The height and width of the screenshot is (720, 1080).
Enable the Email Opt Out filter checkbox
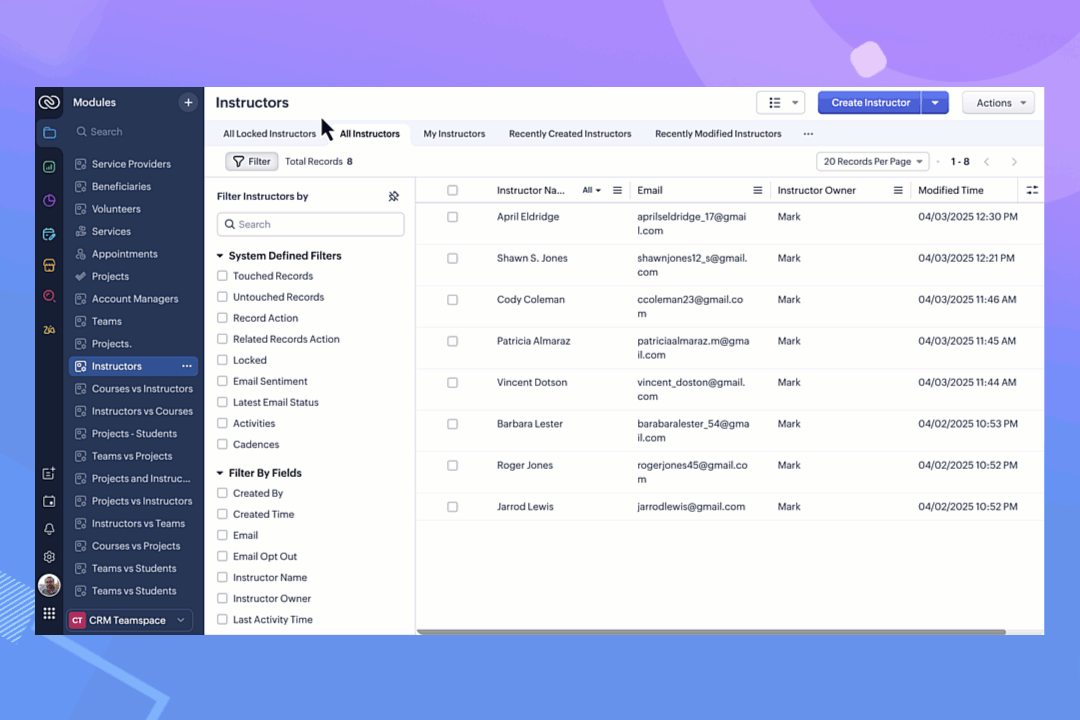click(223, 557)
